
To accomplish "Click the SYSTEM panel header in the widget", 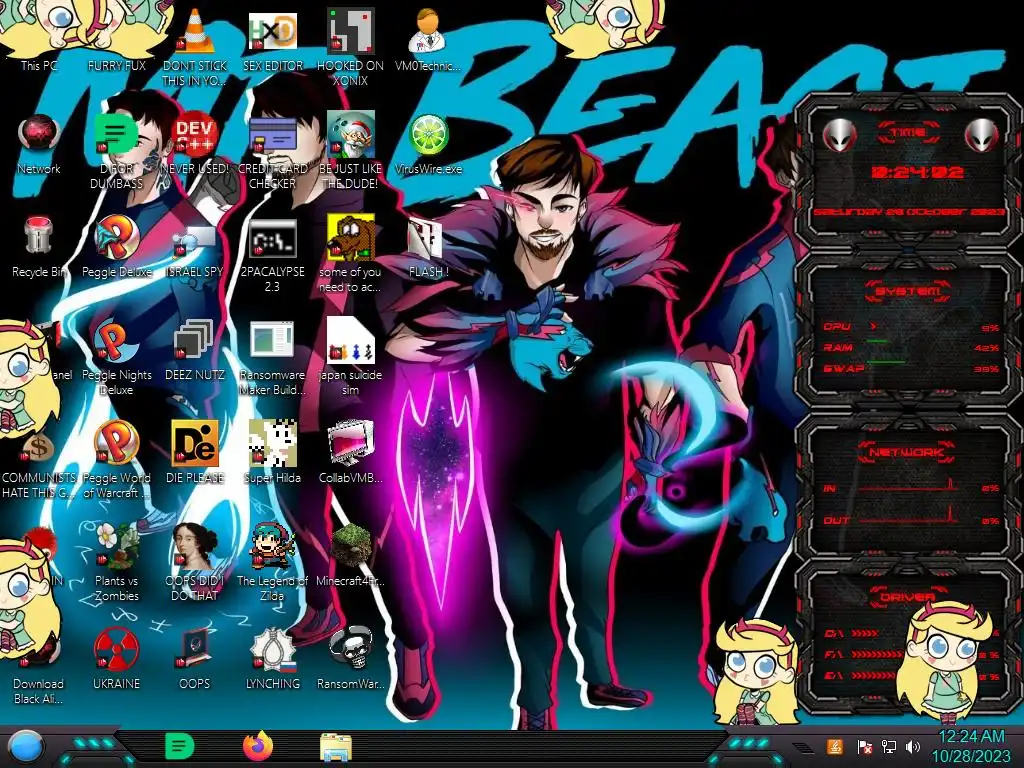I will coord(908,291).
